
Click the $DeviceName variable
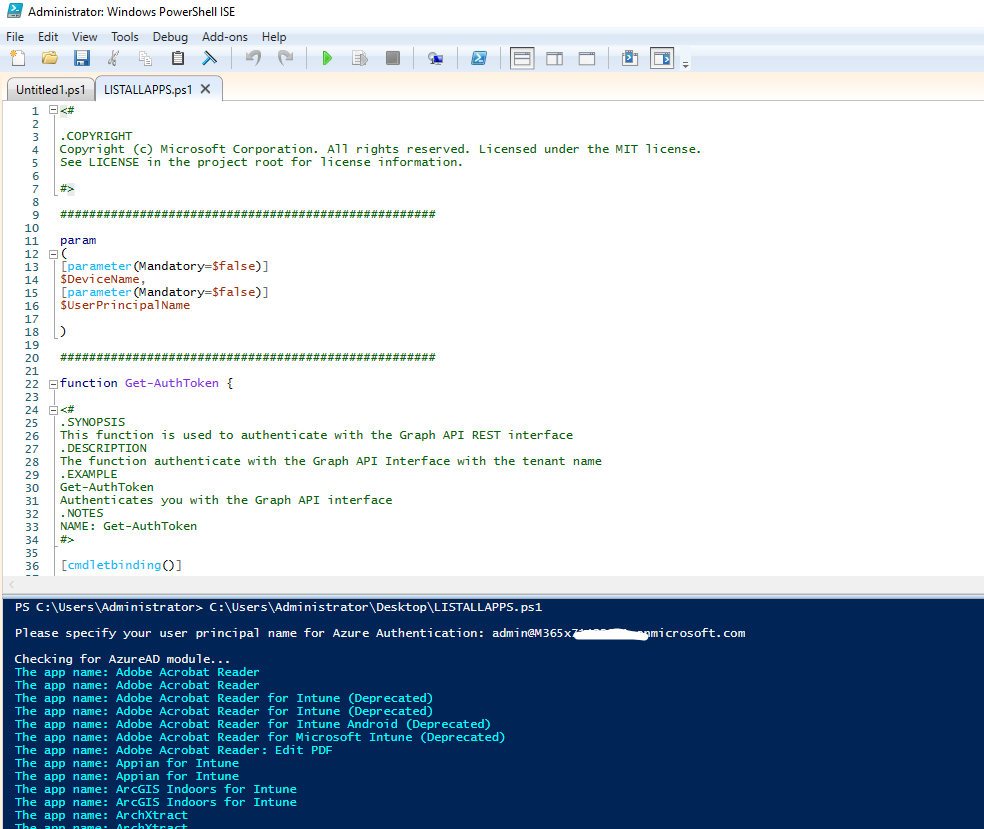pos(100,279)
